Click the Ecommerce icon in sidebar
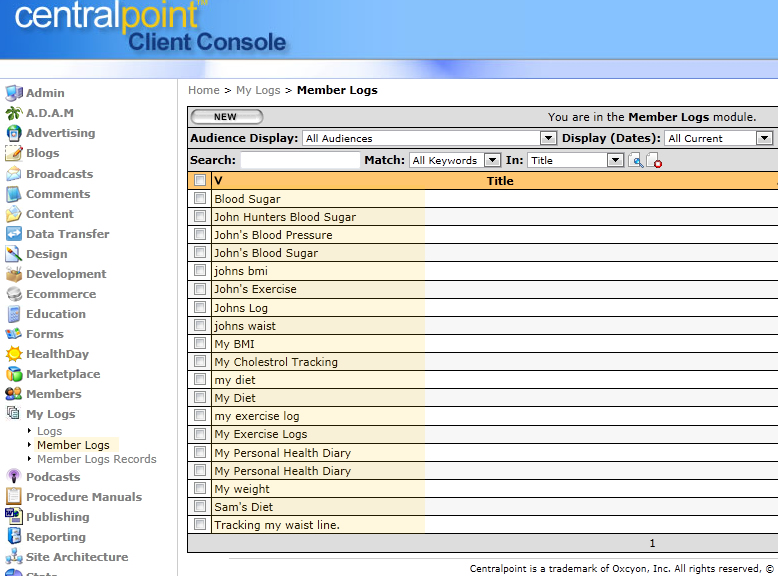This screenshot has height=576, width=778. tap(14, 294)
